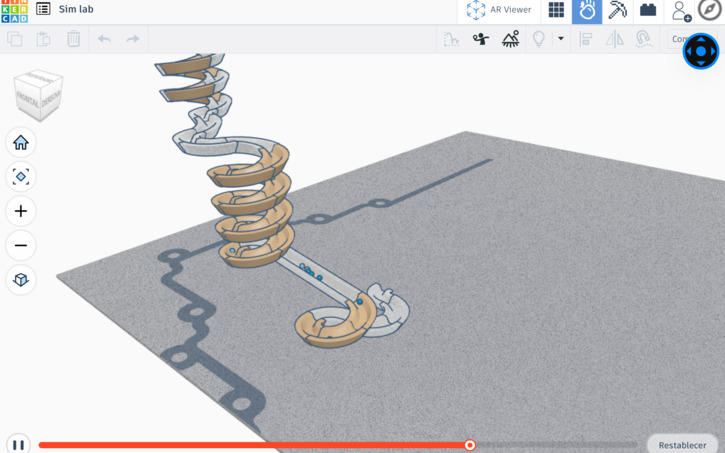This screenshot has width=725, height=453.
Task: Redo the last action
Action: (x=133, y=39)
